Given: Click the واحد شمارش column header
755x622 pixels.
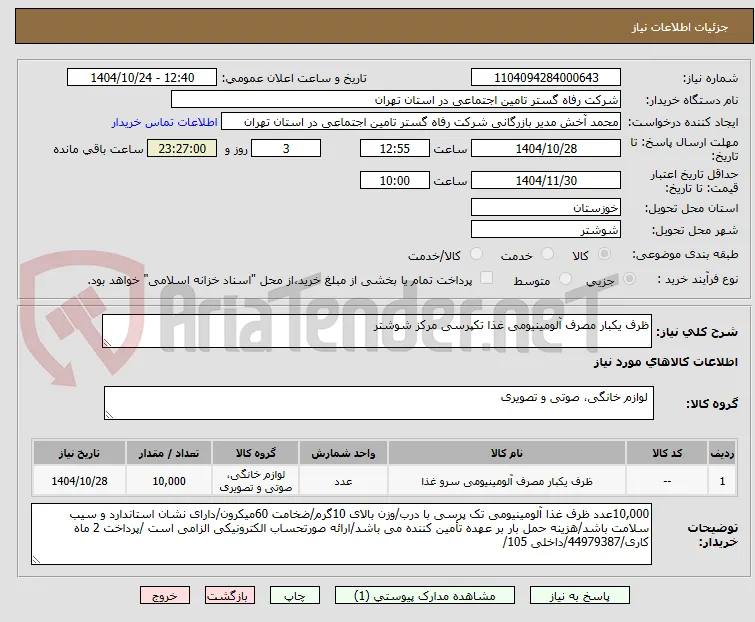Looking at the screenshot, I should tap(343, 453).
